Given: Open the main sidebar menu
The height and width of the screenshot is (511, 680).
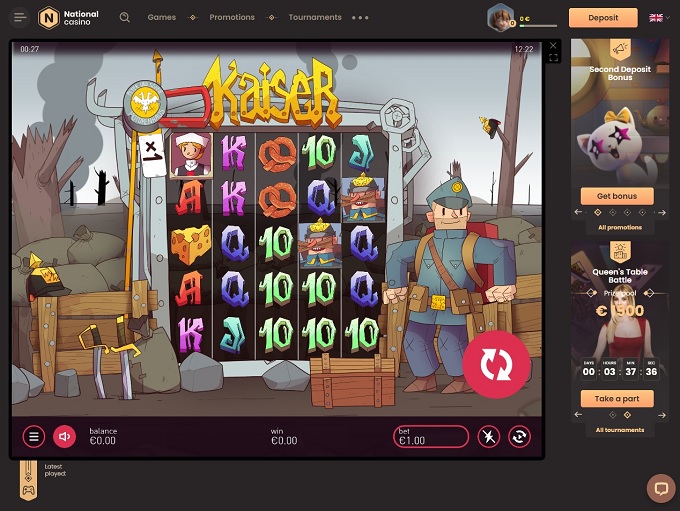Looking at the screenshot, I should click(x=20, y=17).
